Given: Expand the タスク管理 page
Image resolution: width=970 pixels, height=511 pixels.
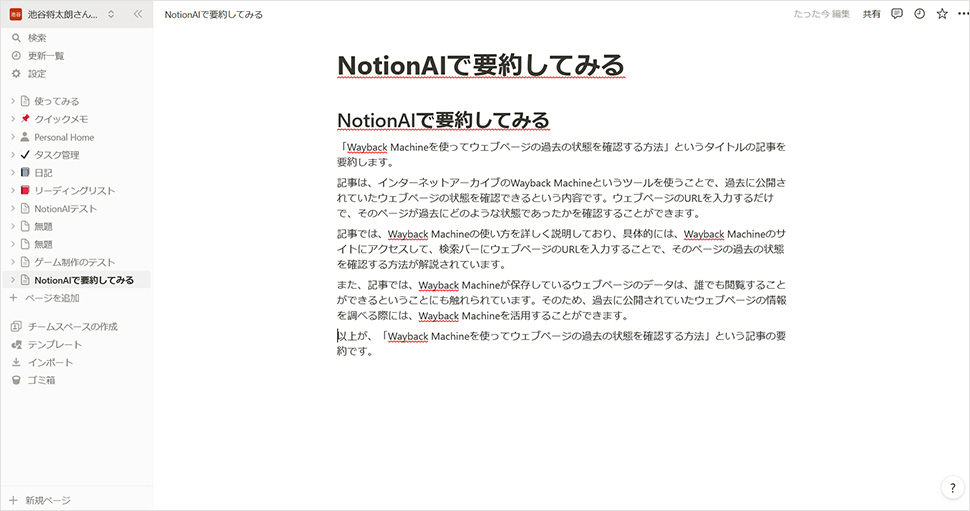Looking at the screenshot, I should (x=12, y=155).
